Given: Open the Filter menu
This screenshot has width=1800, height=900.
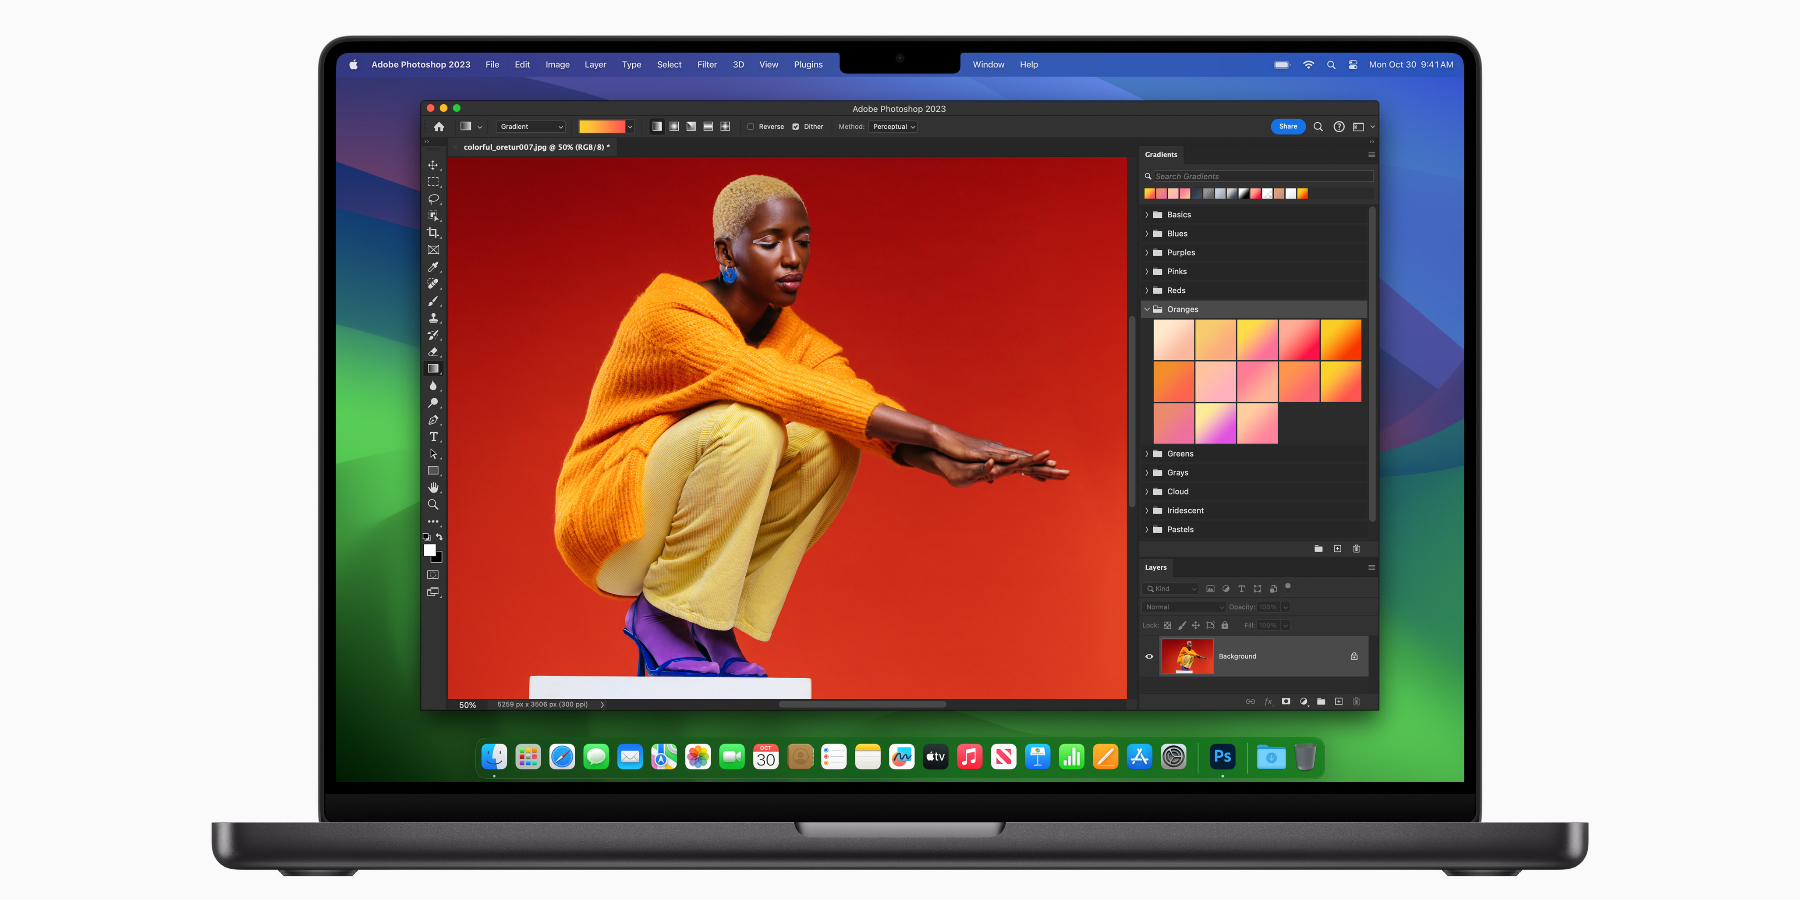Looking at the screenshot, I should [707, 64].
